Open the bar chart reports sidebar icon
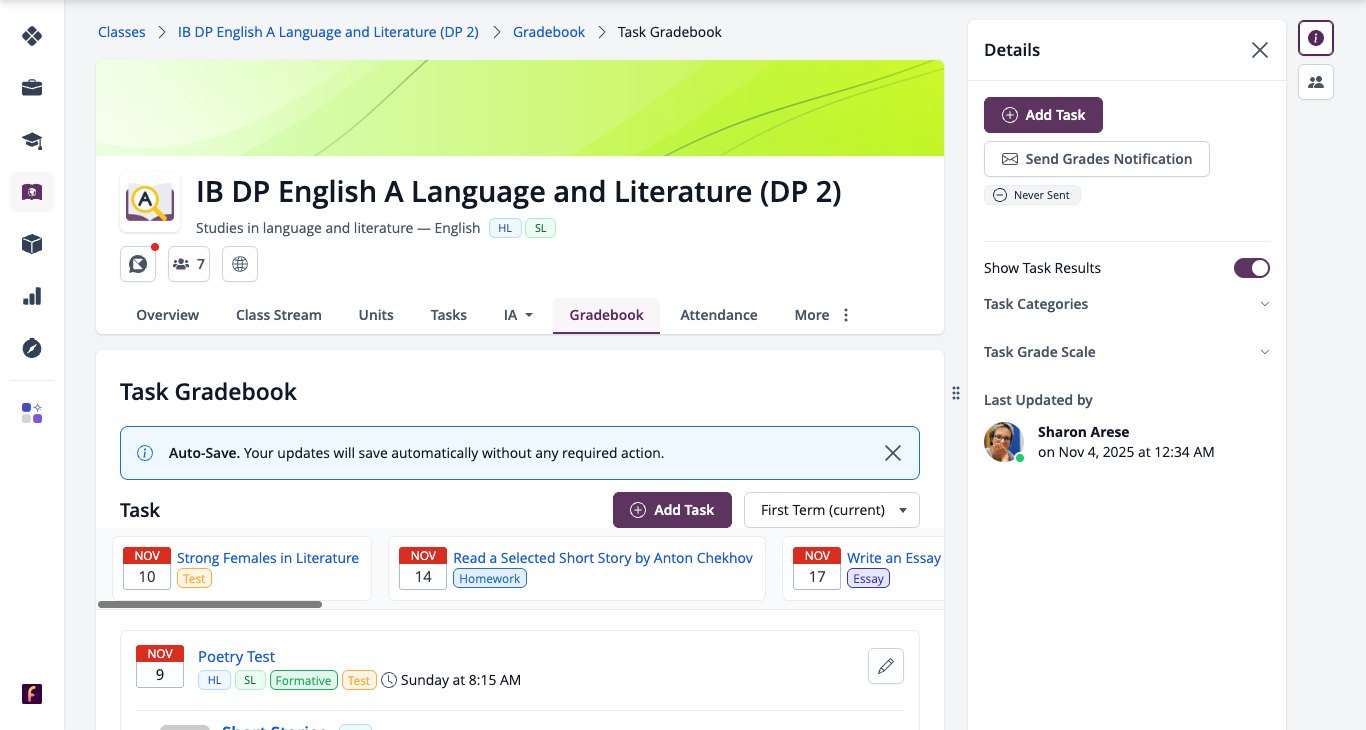 [32, 296]
